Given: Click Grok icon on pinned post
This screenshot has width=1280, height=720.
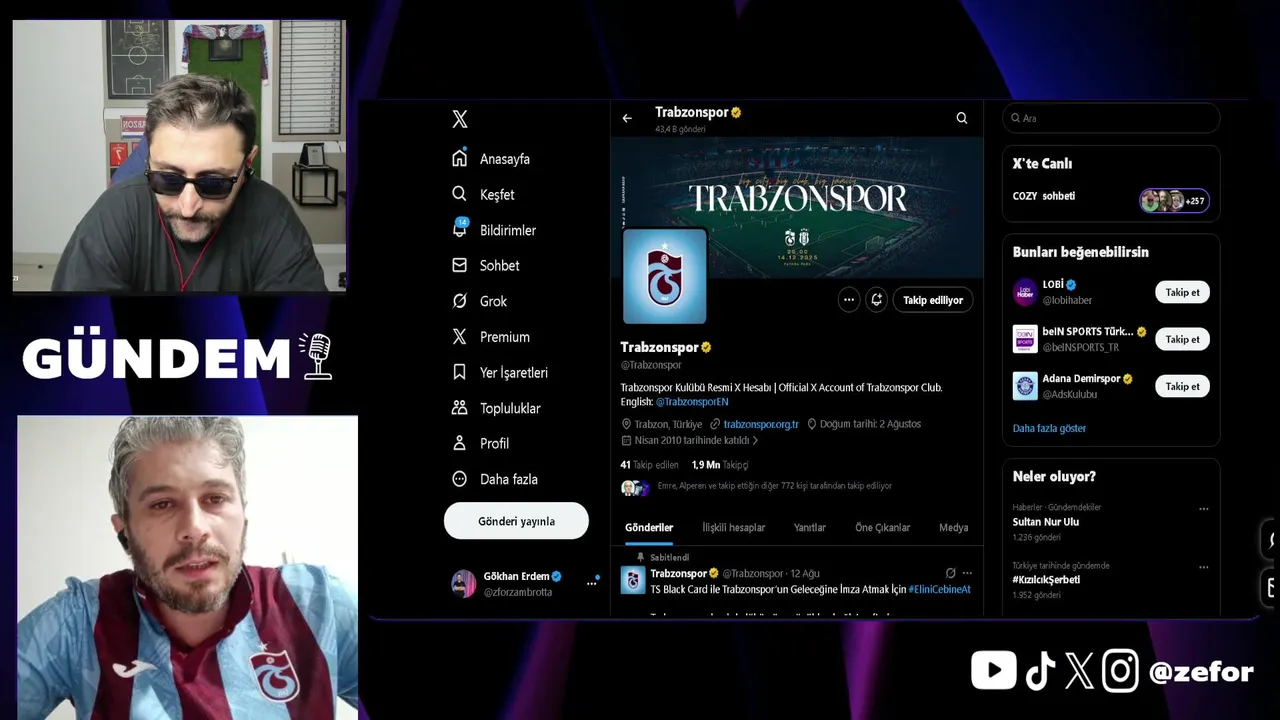Looking at the screenshot, I should click(950, 573).
